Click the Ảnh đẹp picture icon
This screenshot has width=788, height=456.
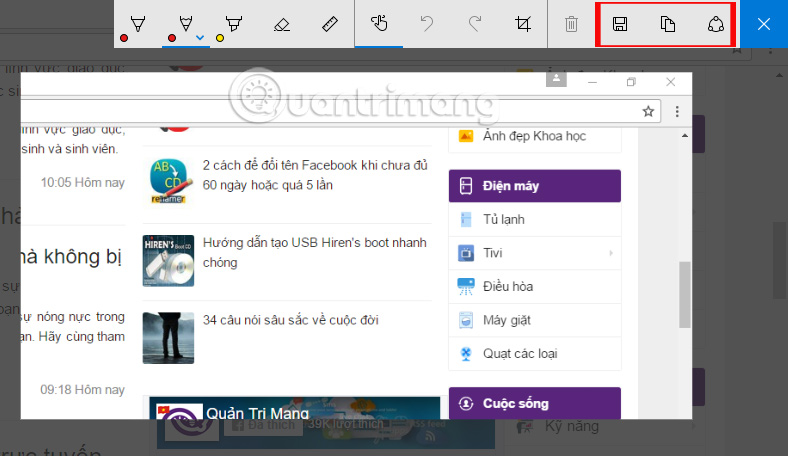pos(466,136)
